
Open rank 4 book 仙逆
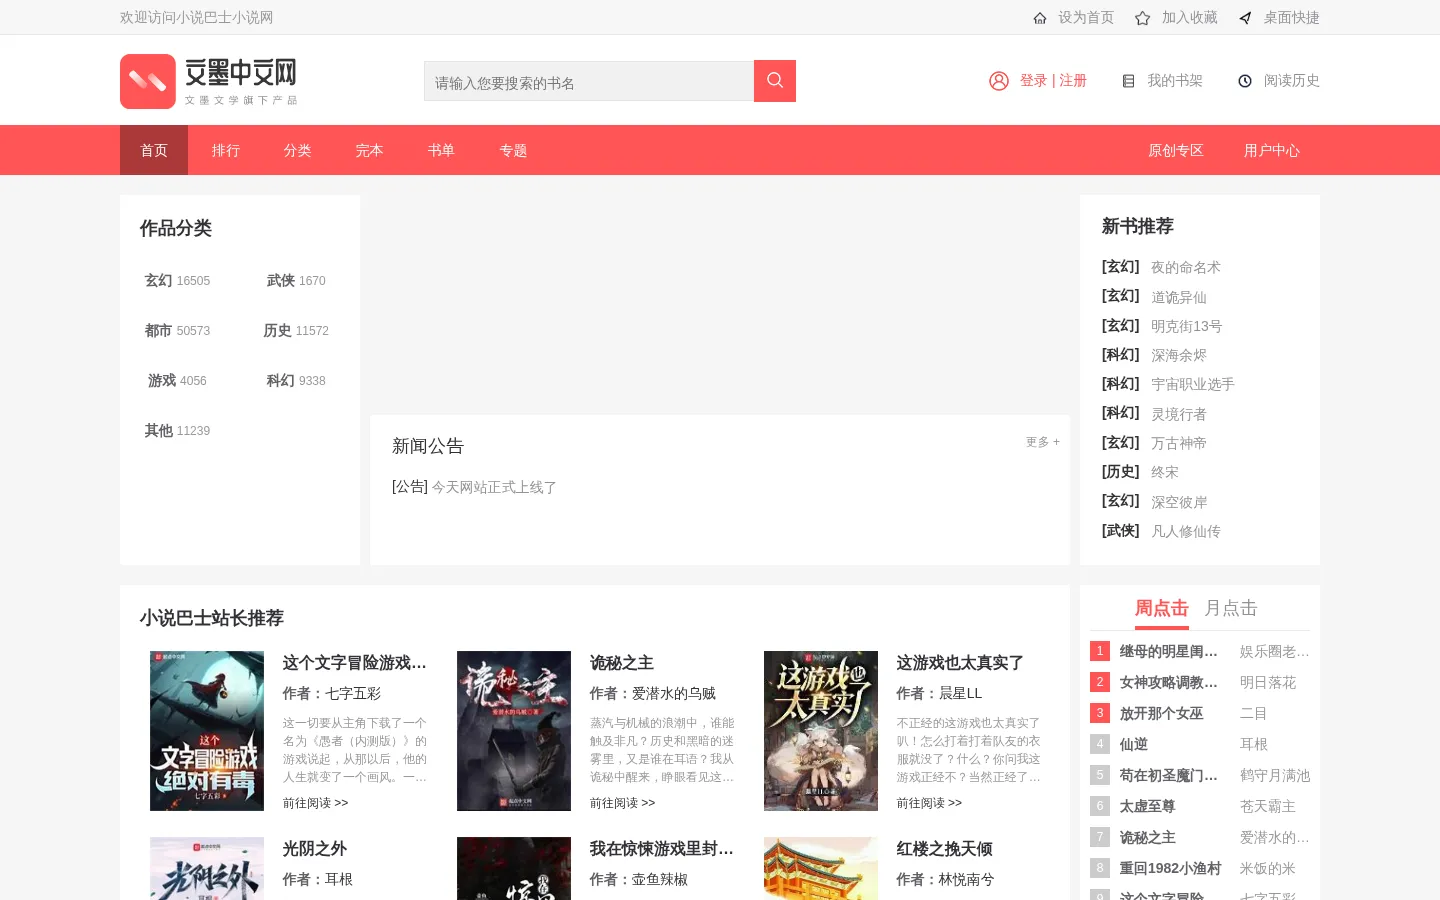click(x=1134, y=745)
